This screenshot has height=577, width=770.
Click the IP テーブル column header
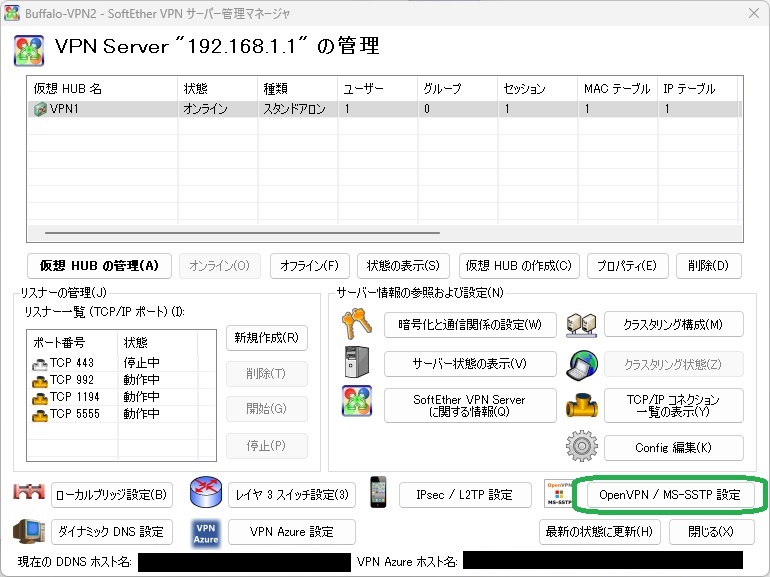pyautogui.click(x=698, y=89)
